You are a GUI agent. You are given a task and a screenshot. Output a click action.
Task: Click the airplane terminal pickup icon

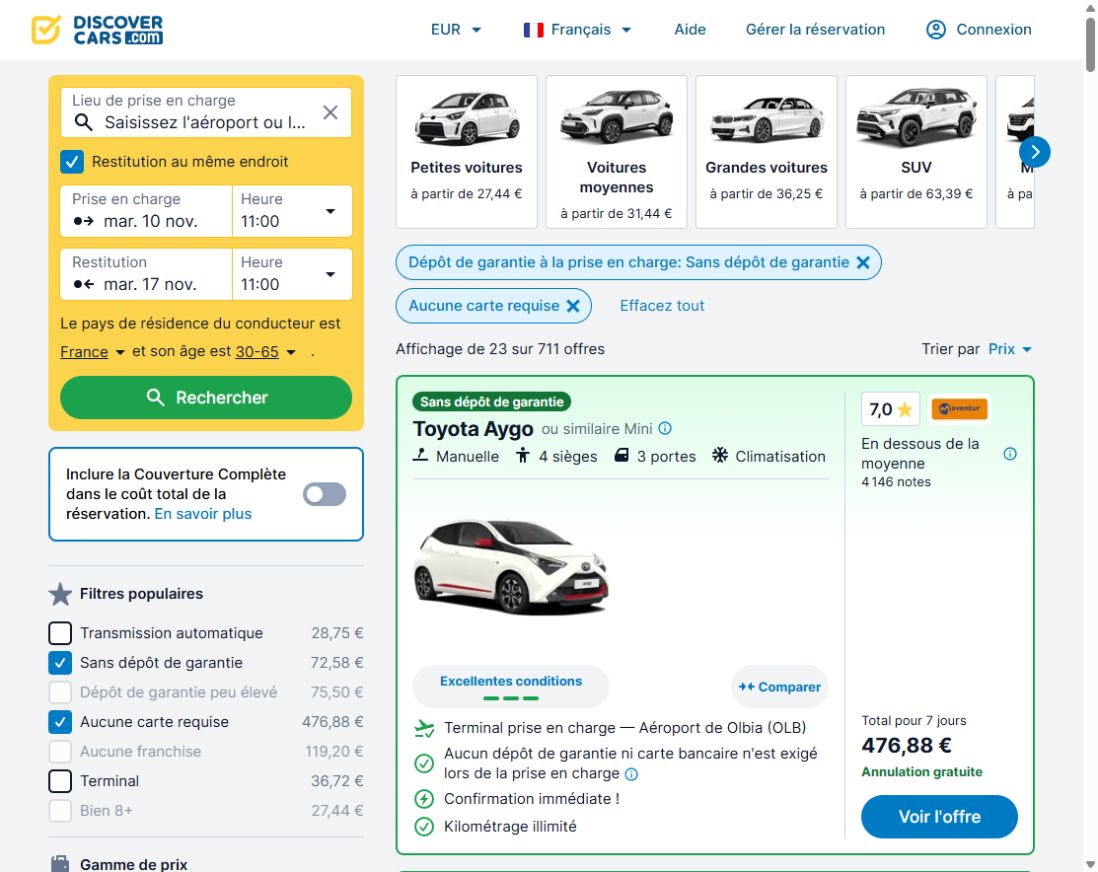pyautogui.click(x=424, y=728)
